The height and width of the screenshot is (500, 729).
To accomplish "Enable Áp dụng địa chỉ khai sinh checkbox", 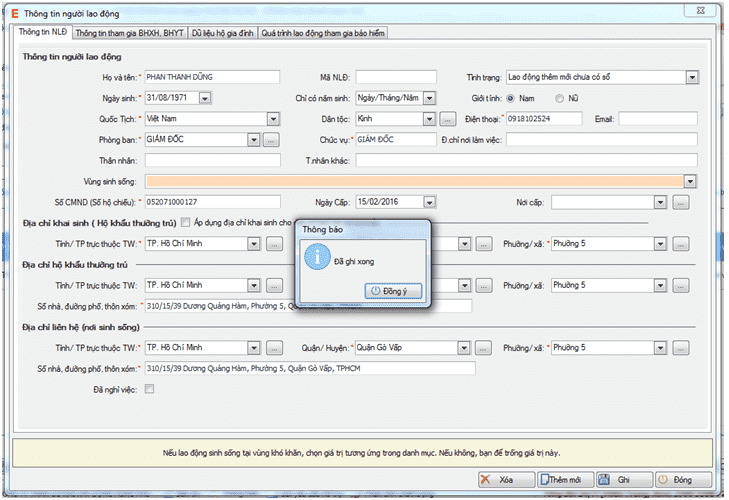I will click(185, 222).
